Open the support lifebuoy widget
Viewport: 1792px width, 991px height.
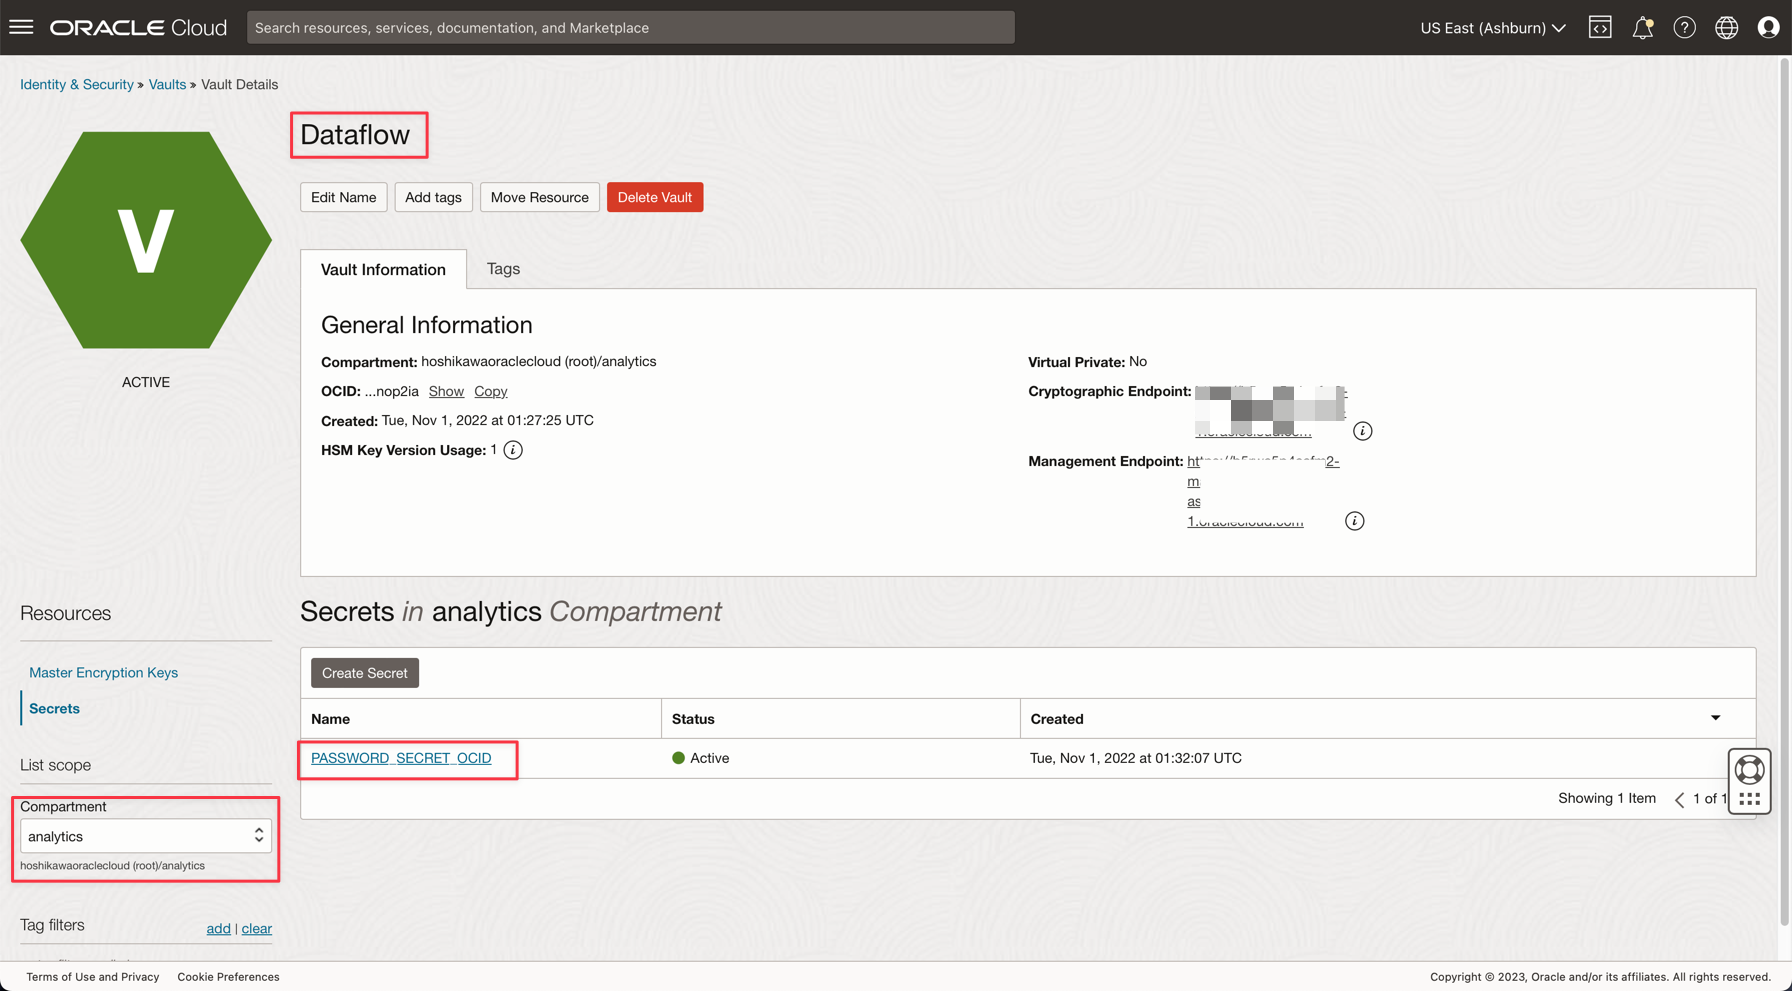(1749, 770)
